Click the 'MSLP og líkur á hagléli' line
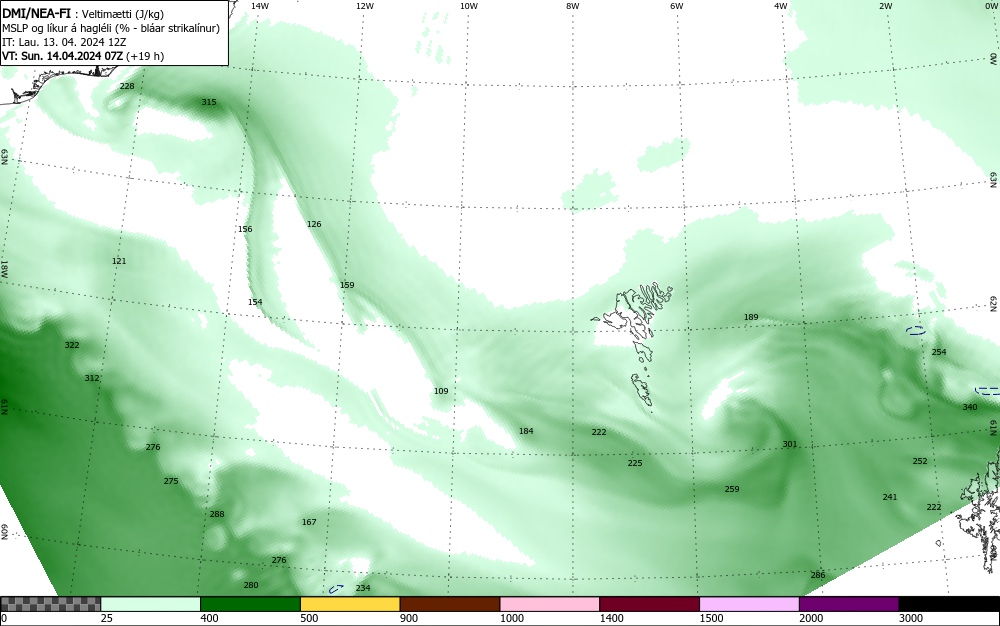This screenshot has width=1000, height=626. tap(111, 28)
